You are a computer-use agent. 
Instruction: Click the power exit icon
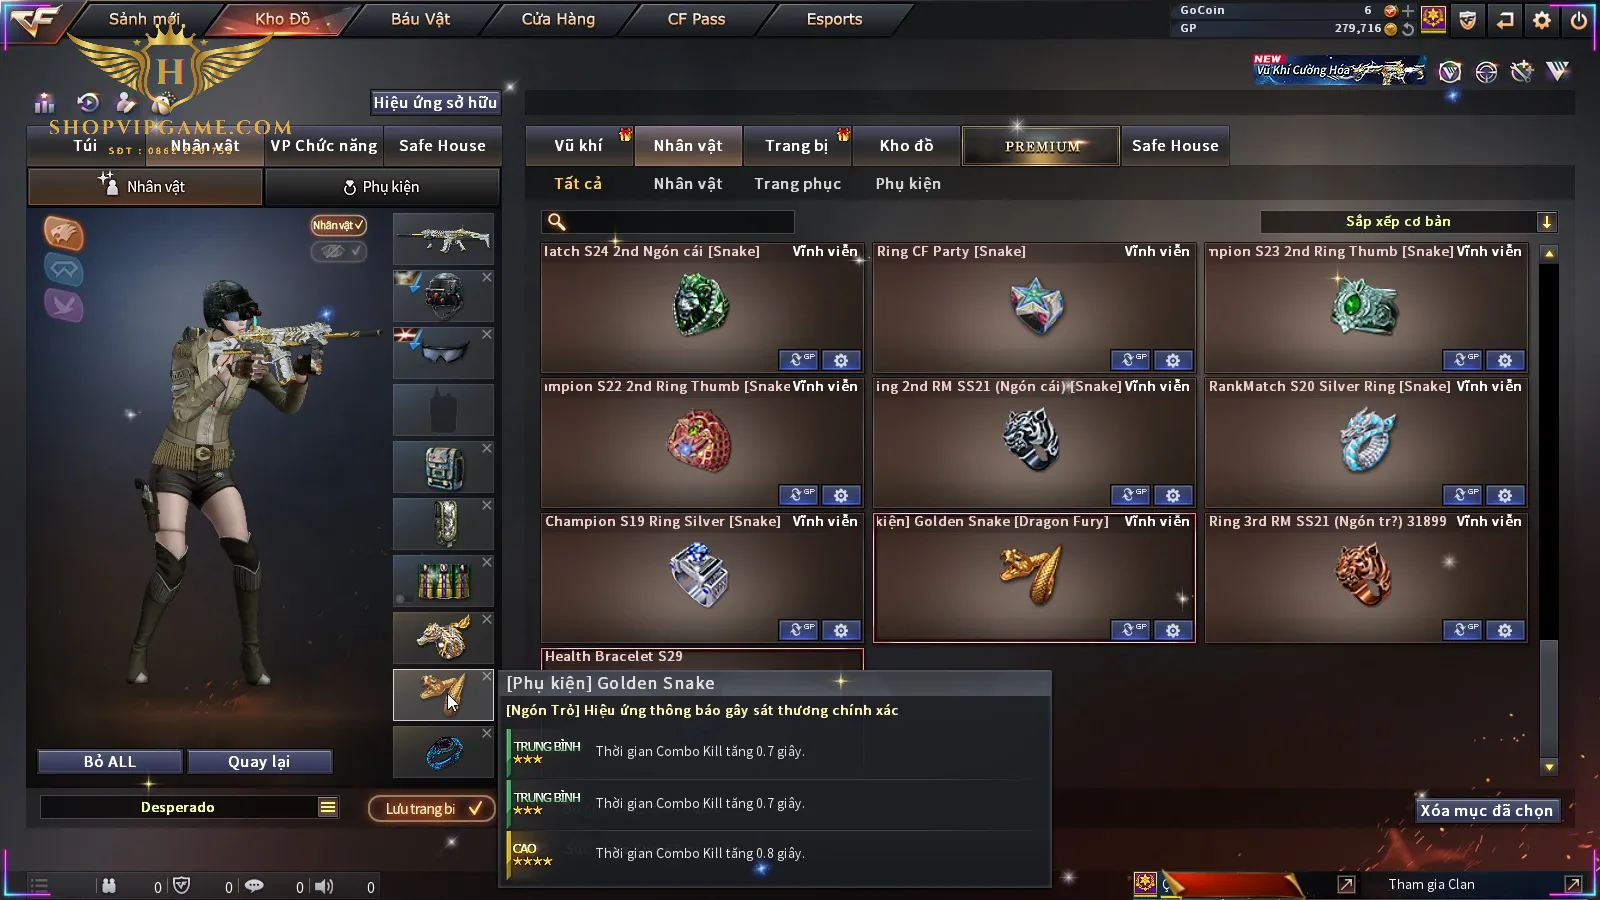click(x=1579, y=19)
